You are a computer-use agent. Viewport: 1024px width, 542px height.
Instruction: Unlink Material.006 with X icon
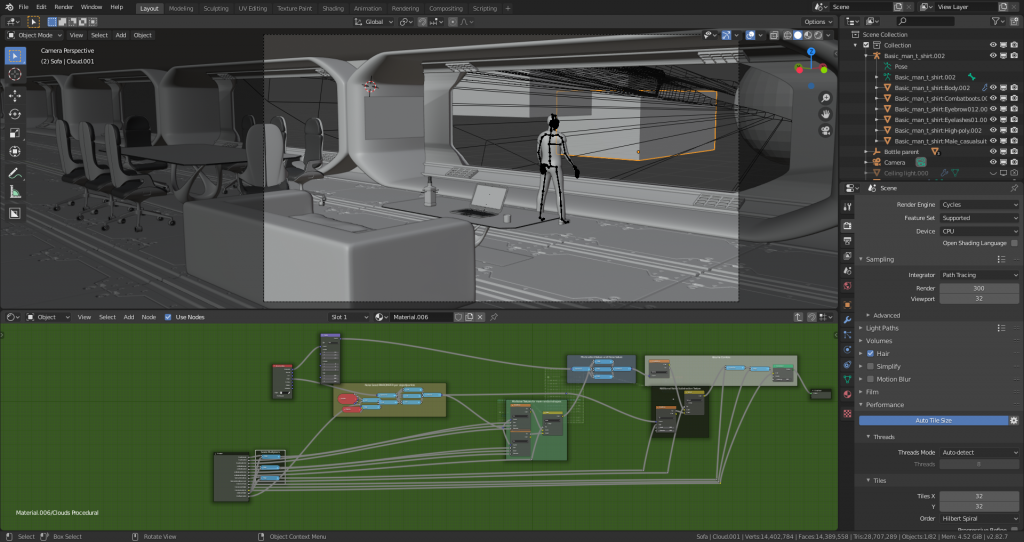coord(480,317)
